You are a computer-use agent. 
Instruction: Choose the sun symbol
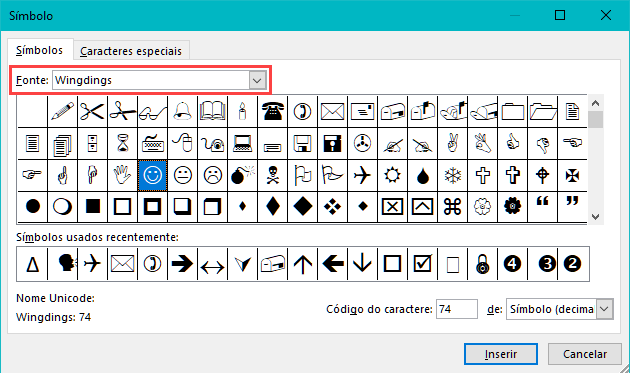tap(393, 175)
